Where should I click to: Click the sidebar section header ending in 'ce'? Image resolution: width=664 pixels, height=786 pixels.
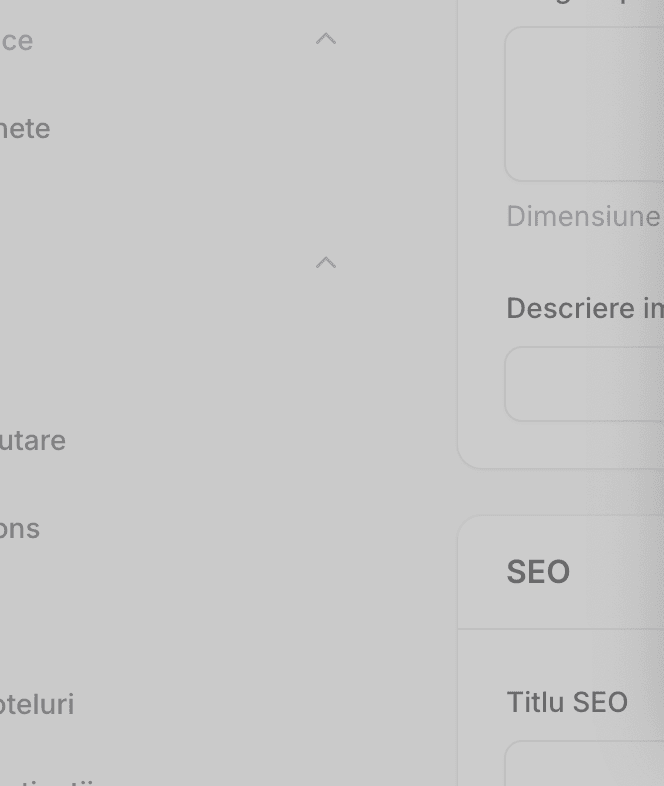16,41
